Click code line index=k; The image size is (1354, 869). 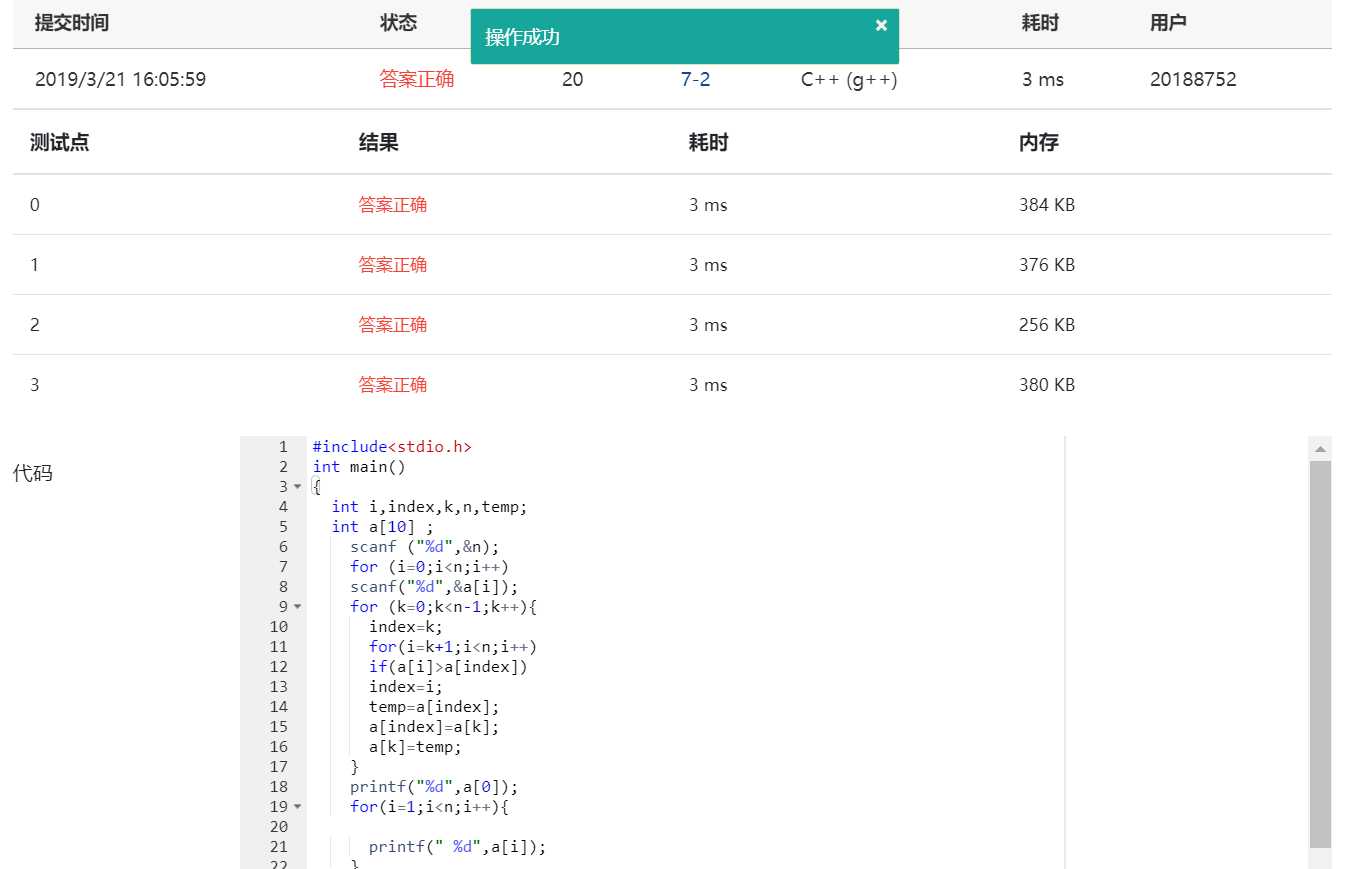(406, 627)
